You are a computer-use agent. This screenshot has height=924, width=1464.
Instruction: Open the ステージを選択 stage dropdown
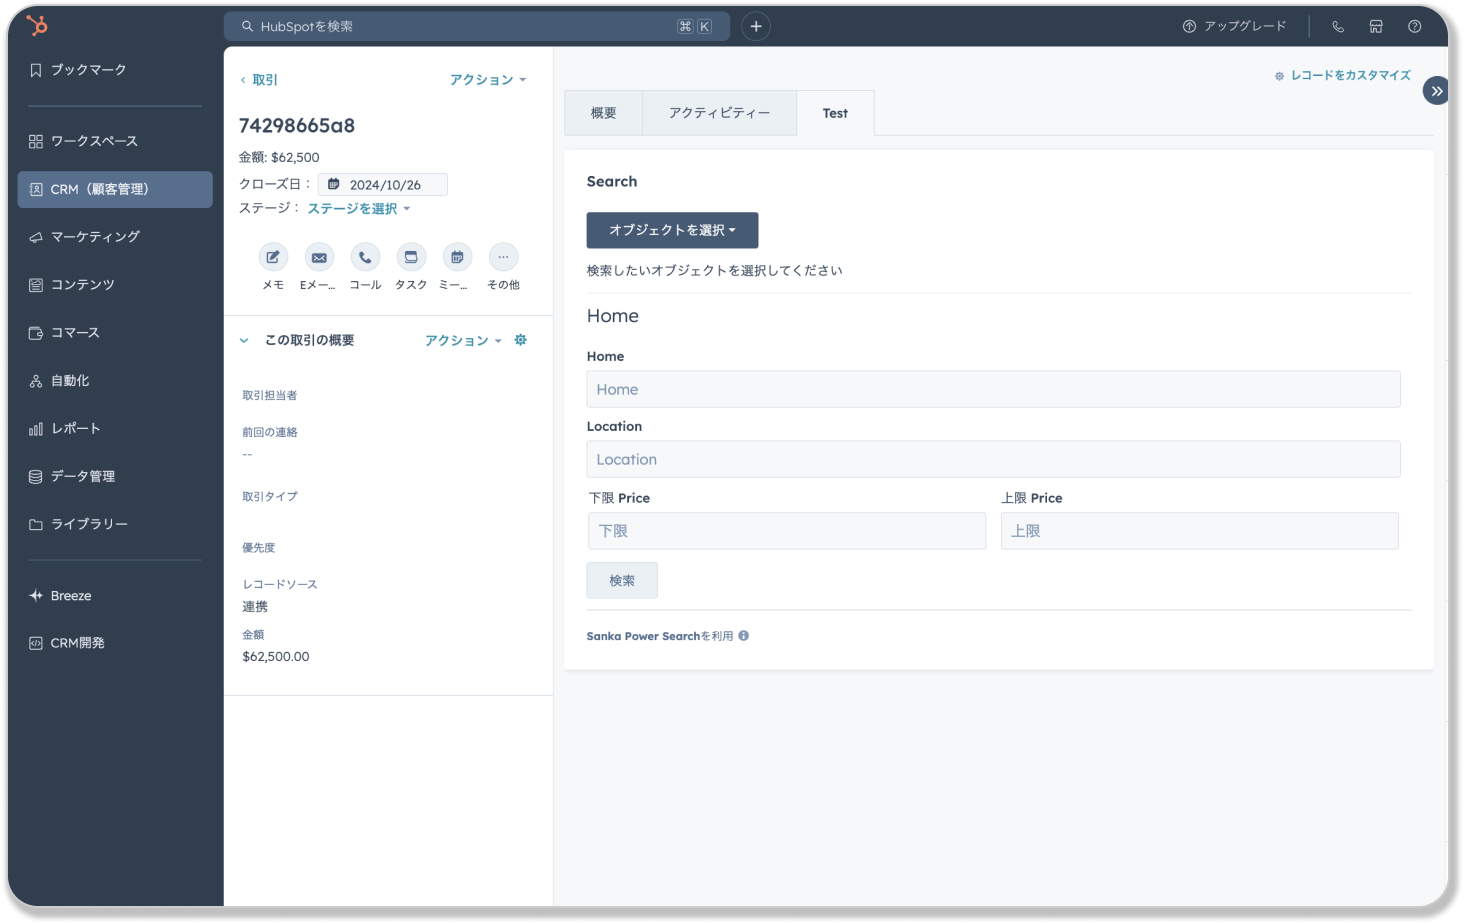click(358, 209)
